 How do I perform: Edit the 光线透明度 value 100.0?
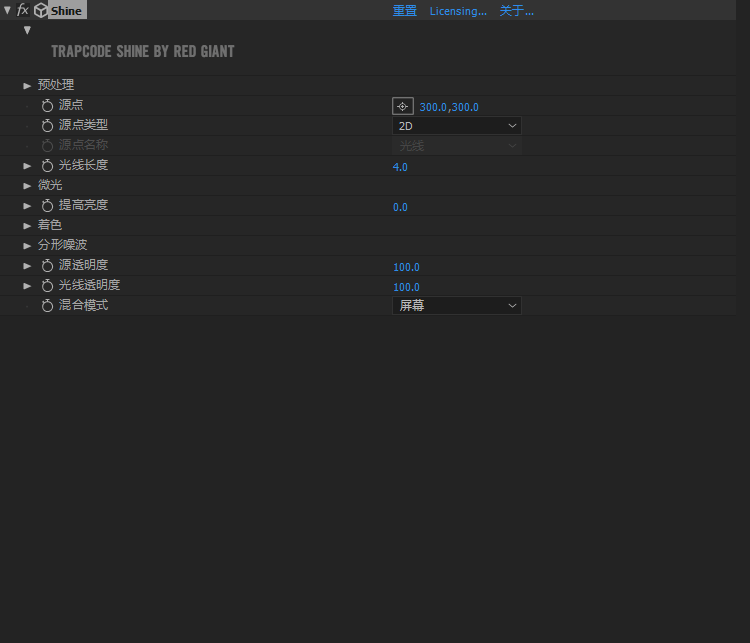pyautogui.click(x=407, y=287)
